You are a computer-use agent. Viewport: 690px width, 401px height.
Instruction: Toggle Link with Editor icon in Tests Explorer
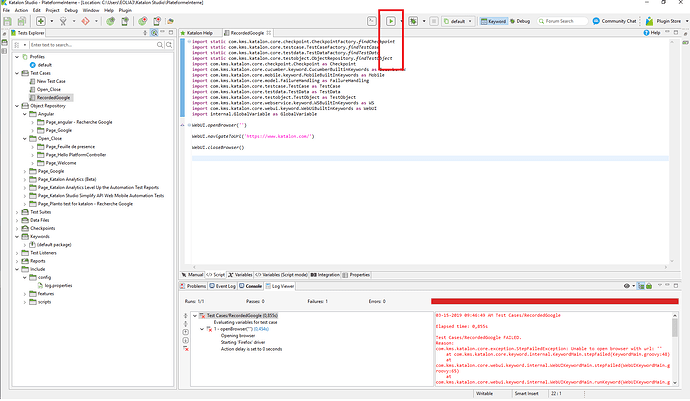pos(154,33)
